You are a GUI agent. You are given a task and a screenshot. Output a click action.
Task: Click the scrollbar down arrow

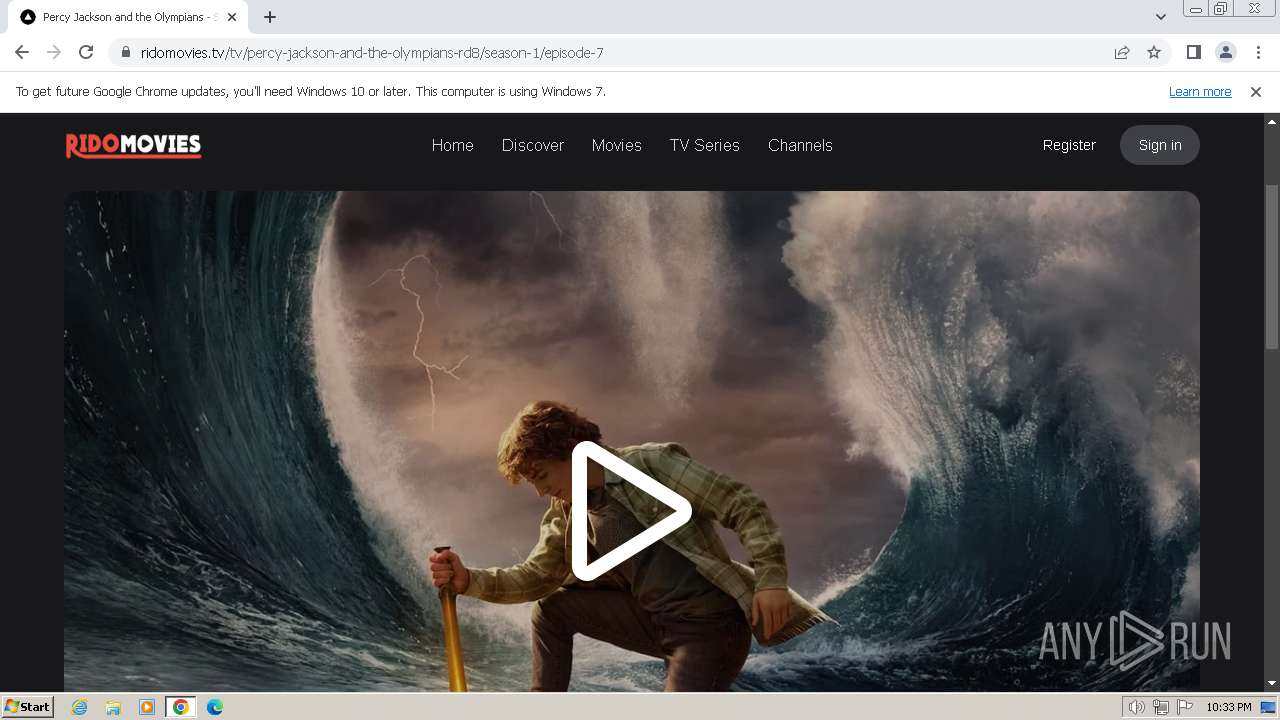point(1272,683)
